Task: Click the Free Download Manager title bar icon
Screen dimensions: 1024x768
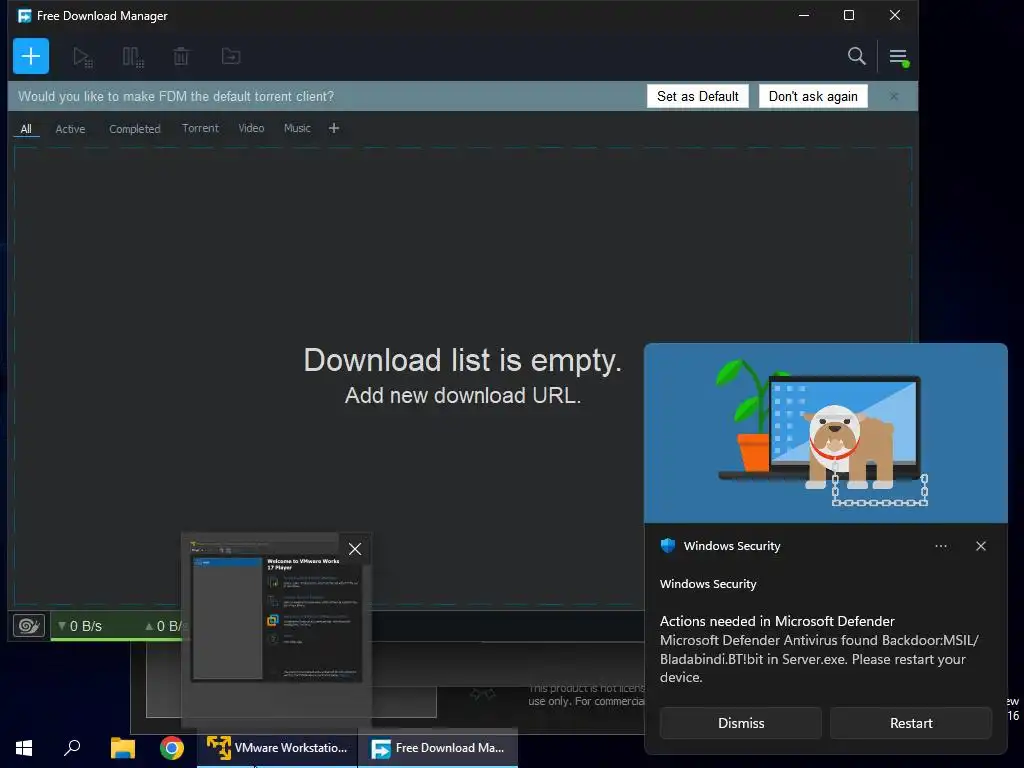Action: (x=24, y=16)
